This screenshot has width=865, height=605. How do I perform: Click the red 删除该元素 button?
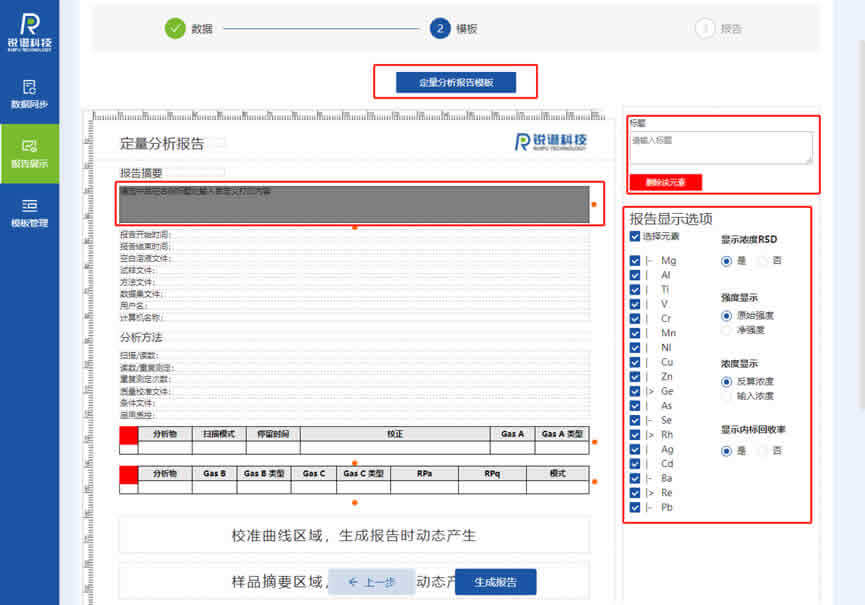665,182
